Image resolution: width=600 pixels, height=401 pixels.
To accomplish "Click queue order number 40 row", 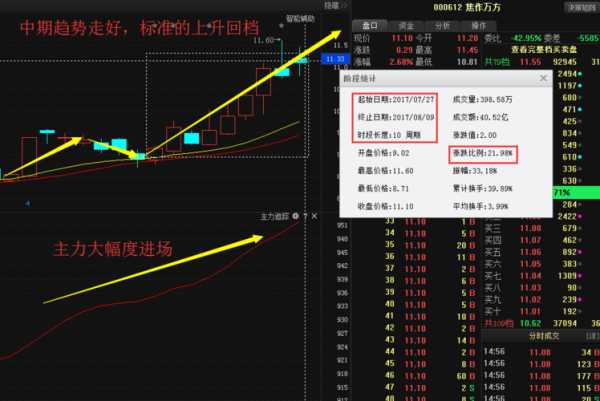I will tap(430, 305).
